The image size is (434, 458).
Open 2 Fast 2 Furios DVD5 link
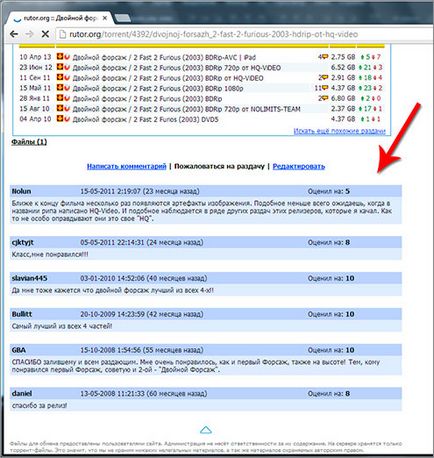pyautogui.click(x=145, y=119)
